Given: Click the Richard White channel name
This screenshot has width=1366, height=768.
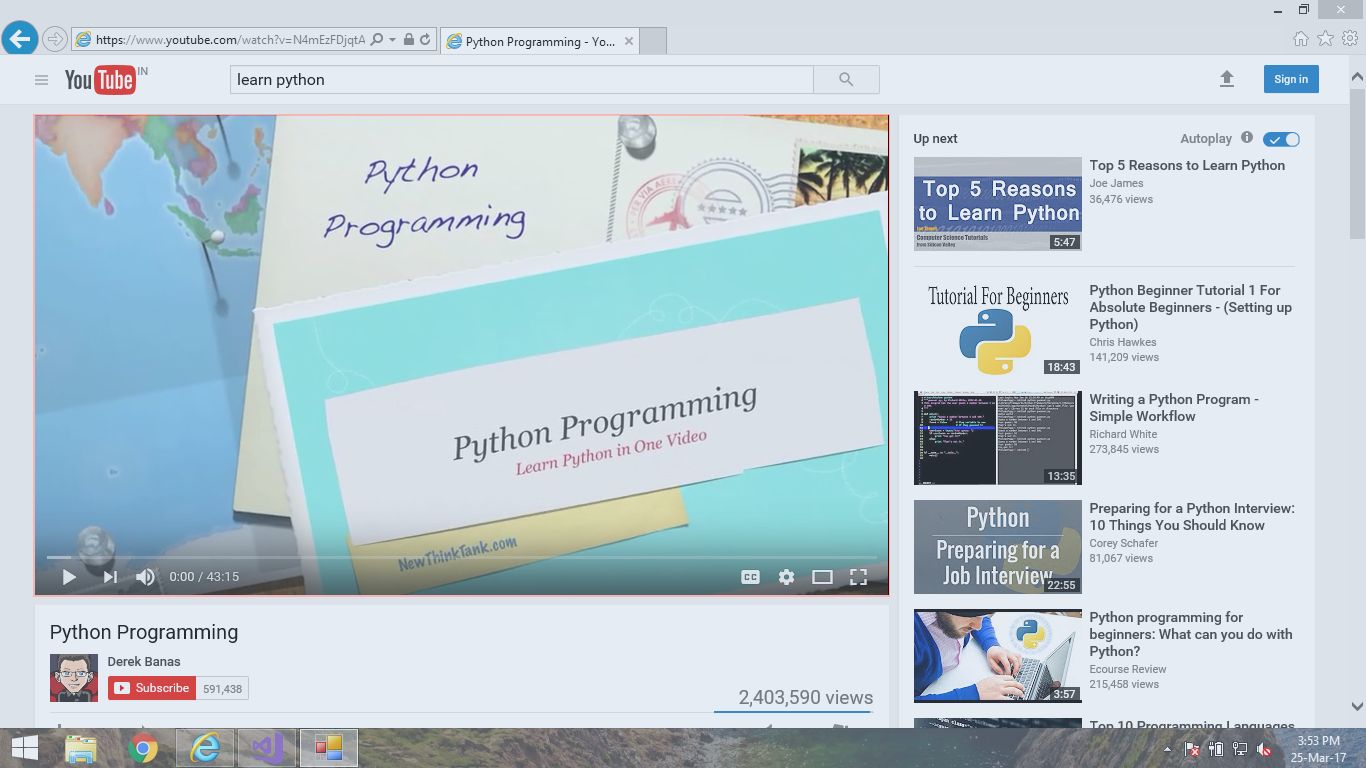Looking at the screenshot, I should 1124,435.
